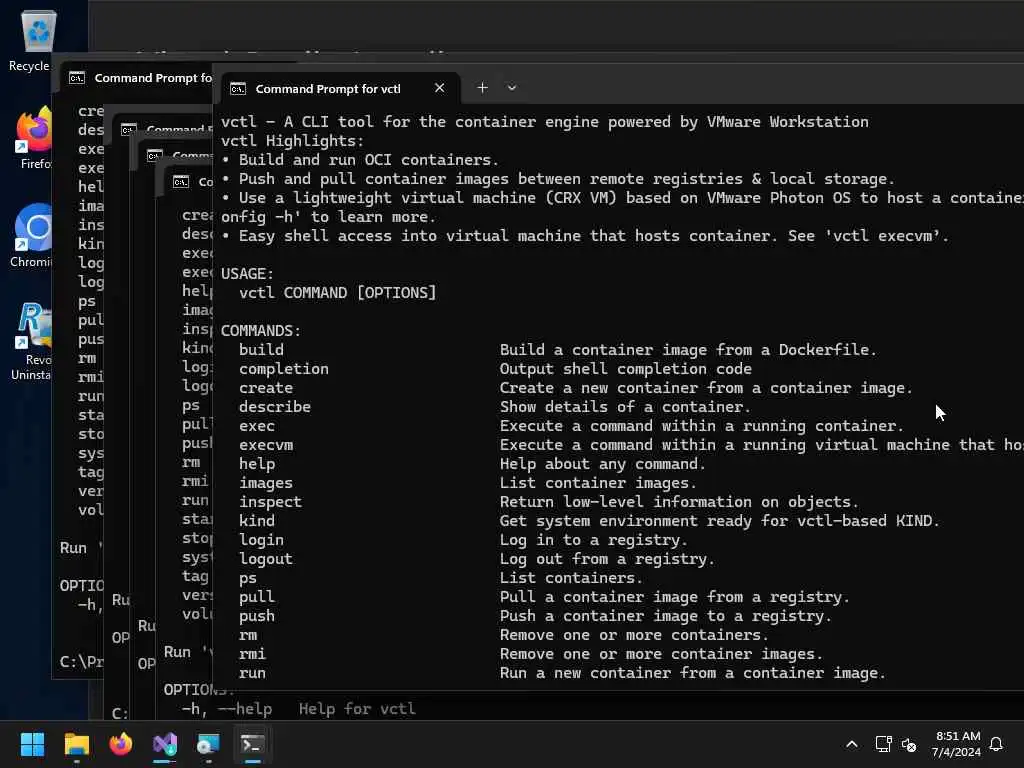Click the 'inspect' command text
This screenshot has height=768, width=1024.
coord(270,502)
